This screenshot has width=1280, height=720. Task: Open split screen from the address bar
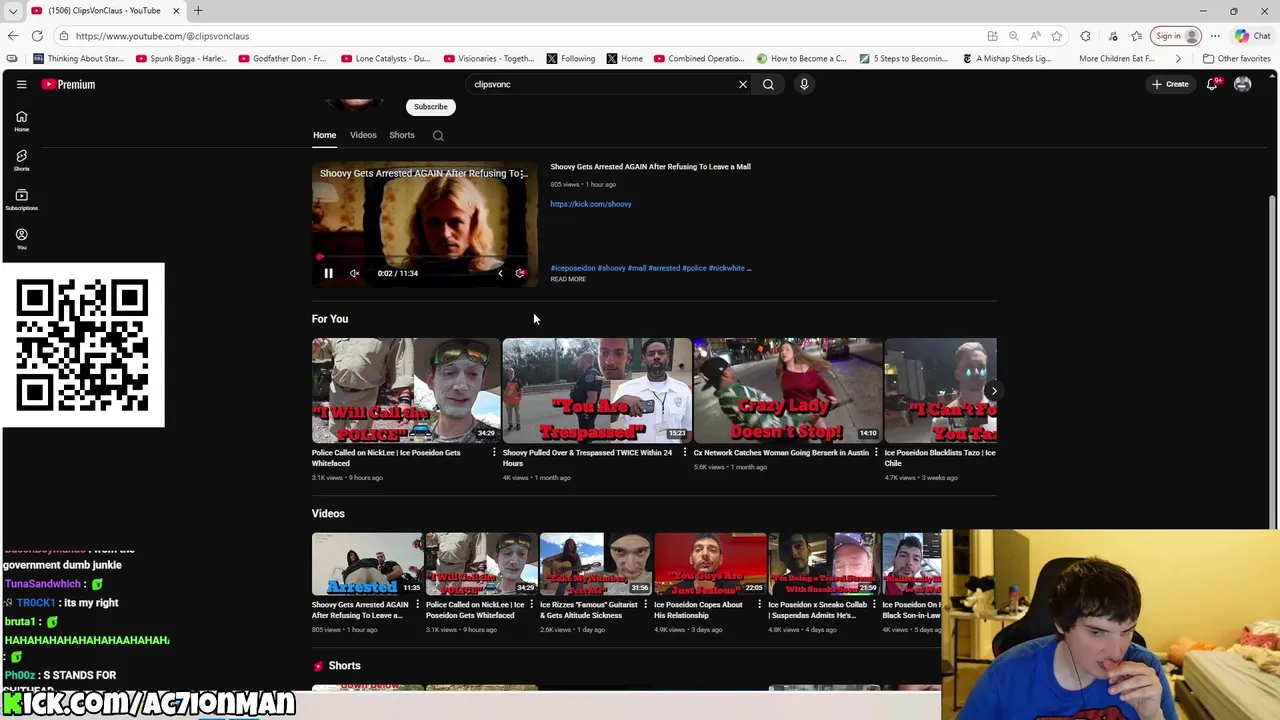click(x=992, y=36)
